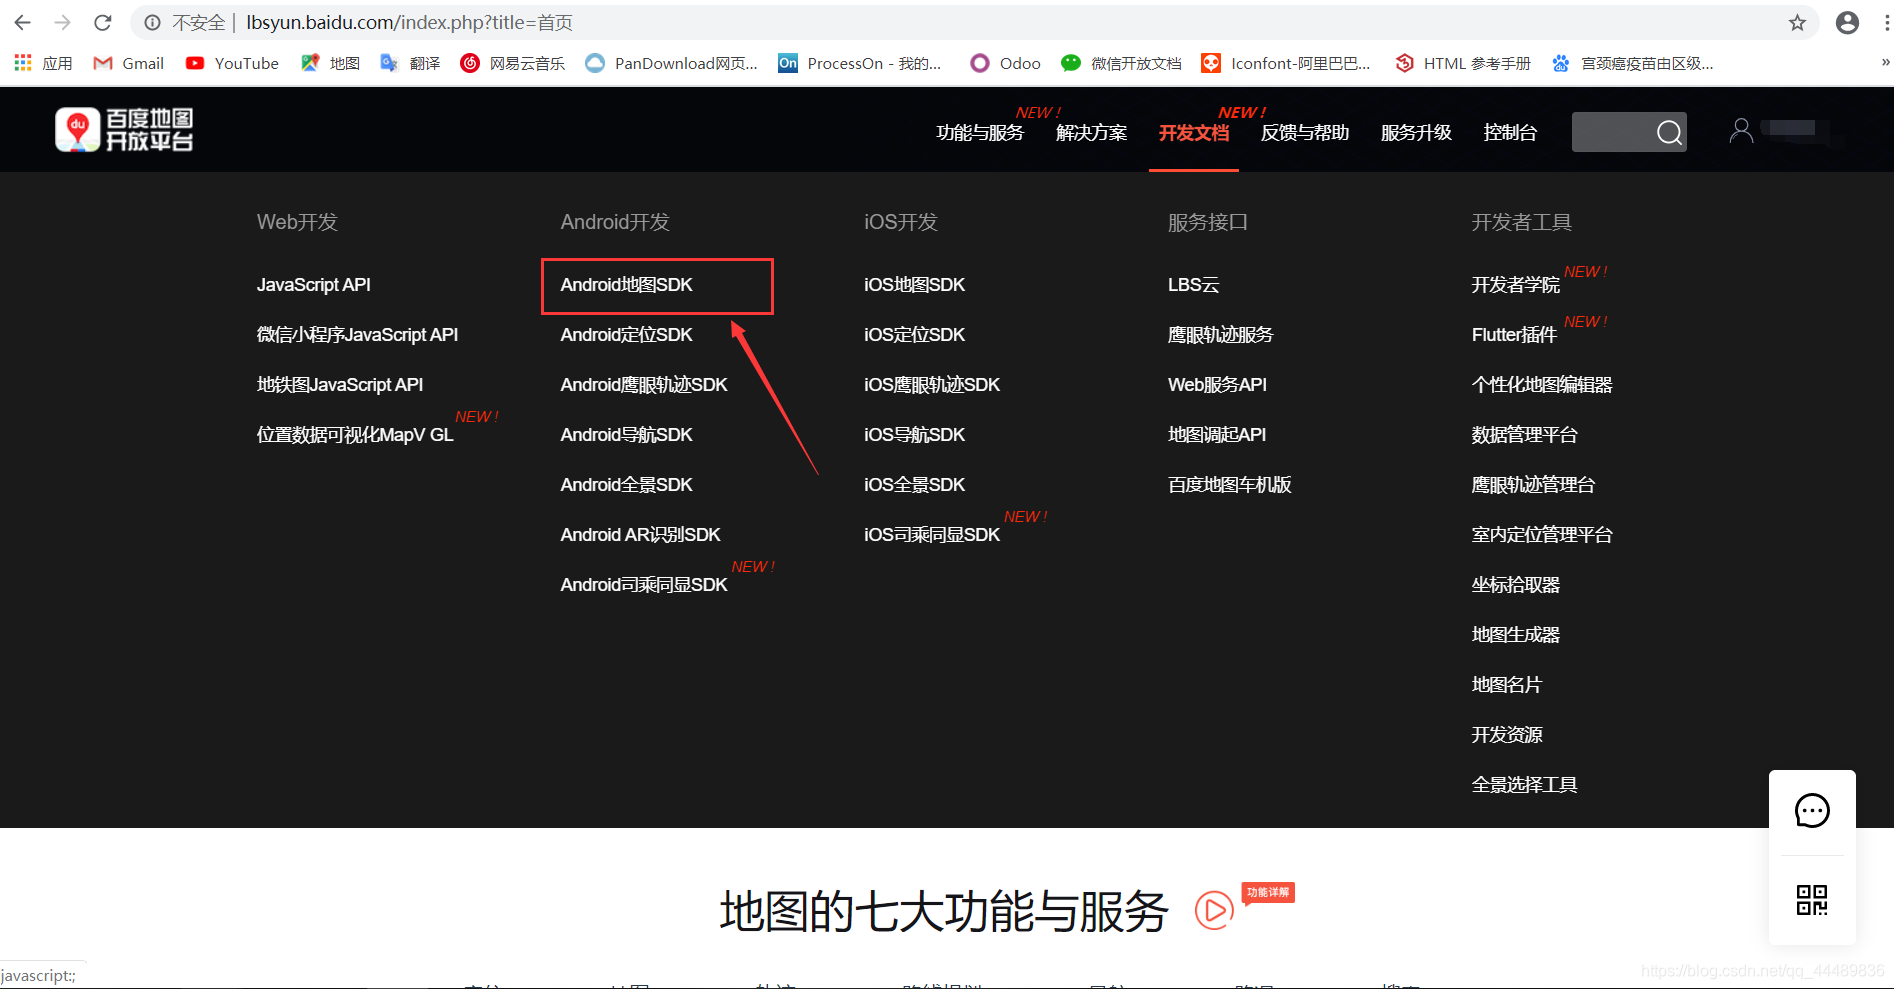Open Android全景SDK link
Image resolution: width=1894 pixels, height=989 pixels.
pyautogui.click(x=627, y=485)
